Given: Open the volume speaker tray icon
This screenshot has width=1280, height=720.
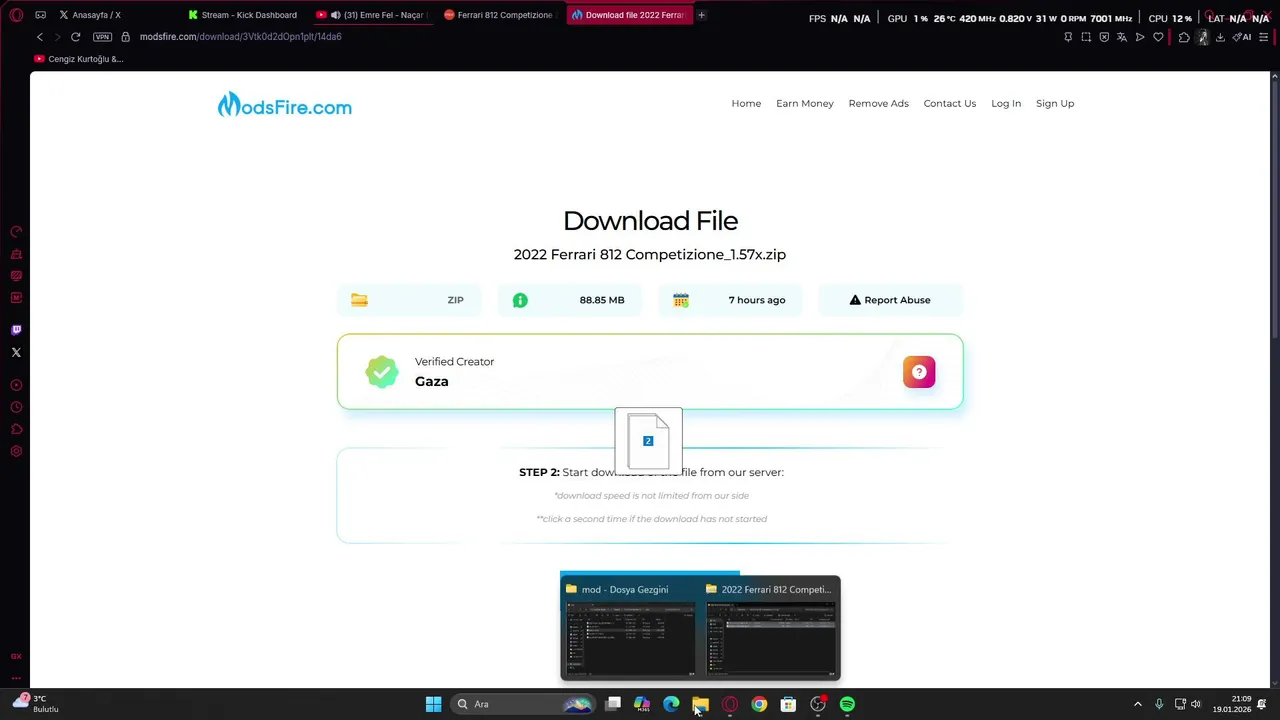Looking at the screenshot, I should click(x=1196, y=704).
